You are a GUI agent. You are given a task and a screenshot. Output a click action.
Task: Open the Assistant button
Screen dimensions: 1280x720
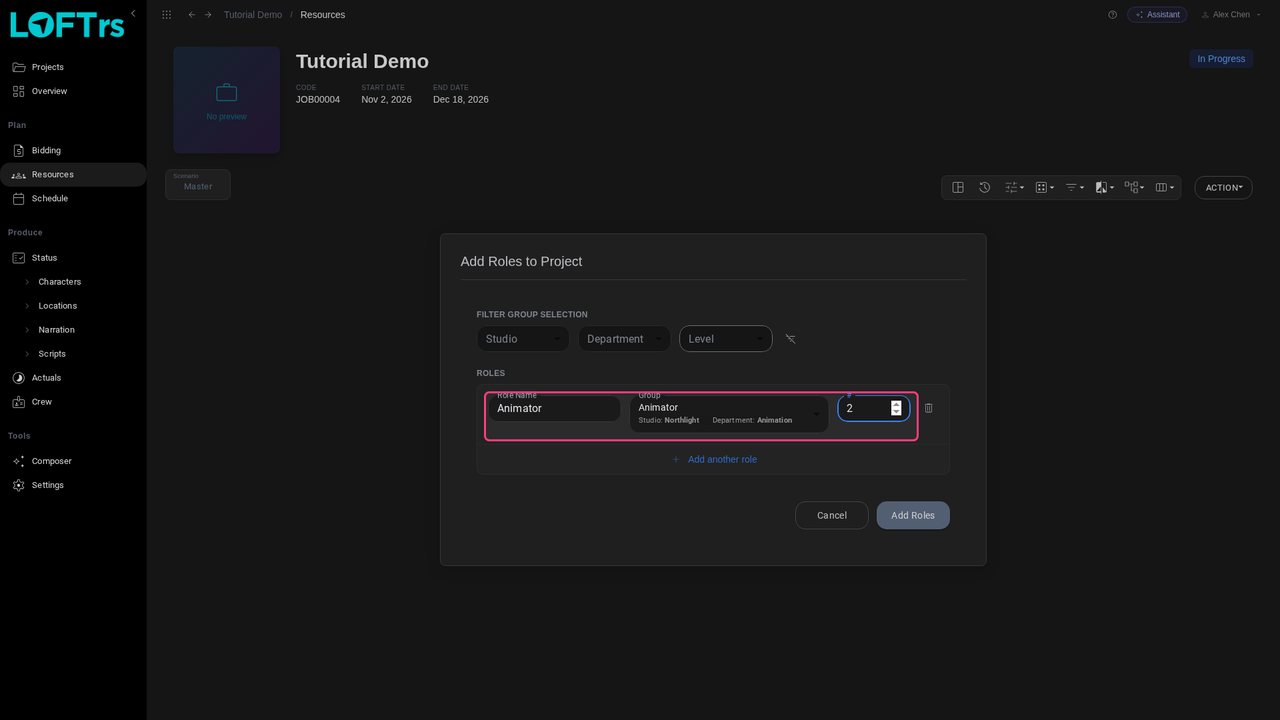(1157, 15)
